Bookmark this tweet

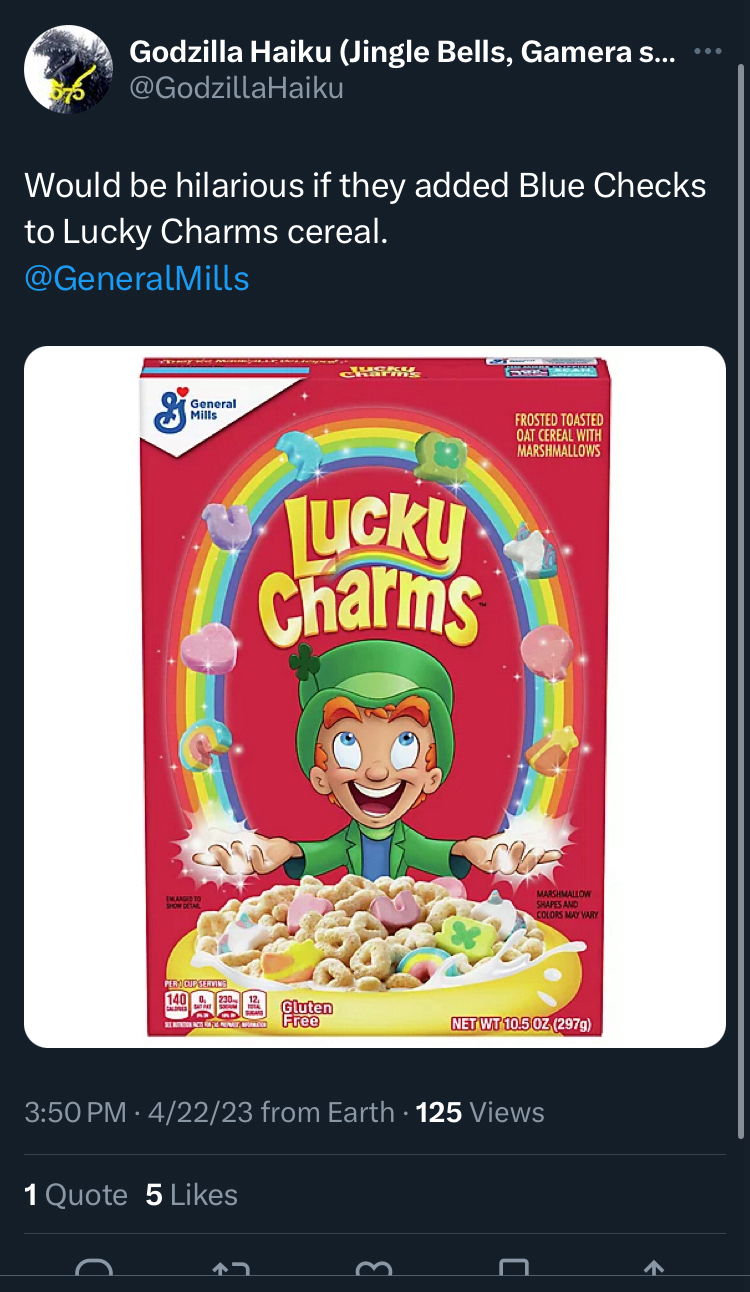tap(513, 1271)
